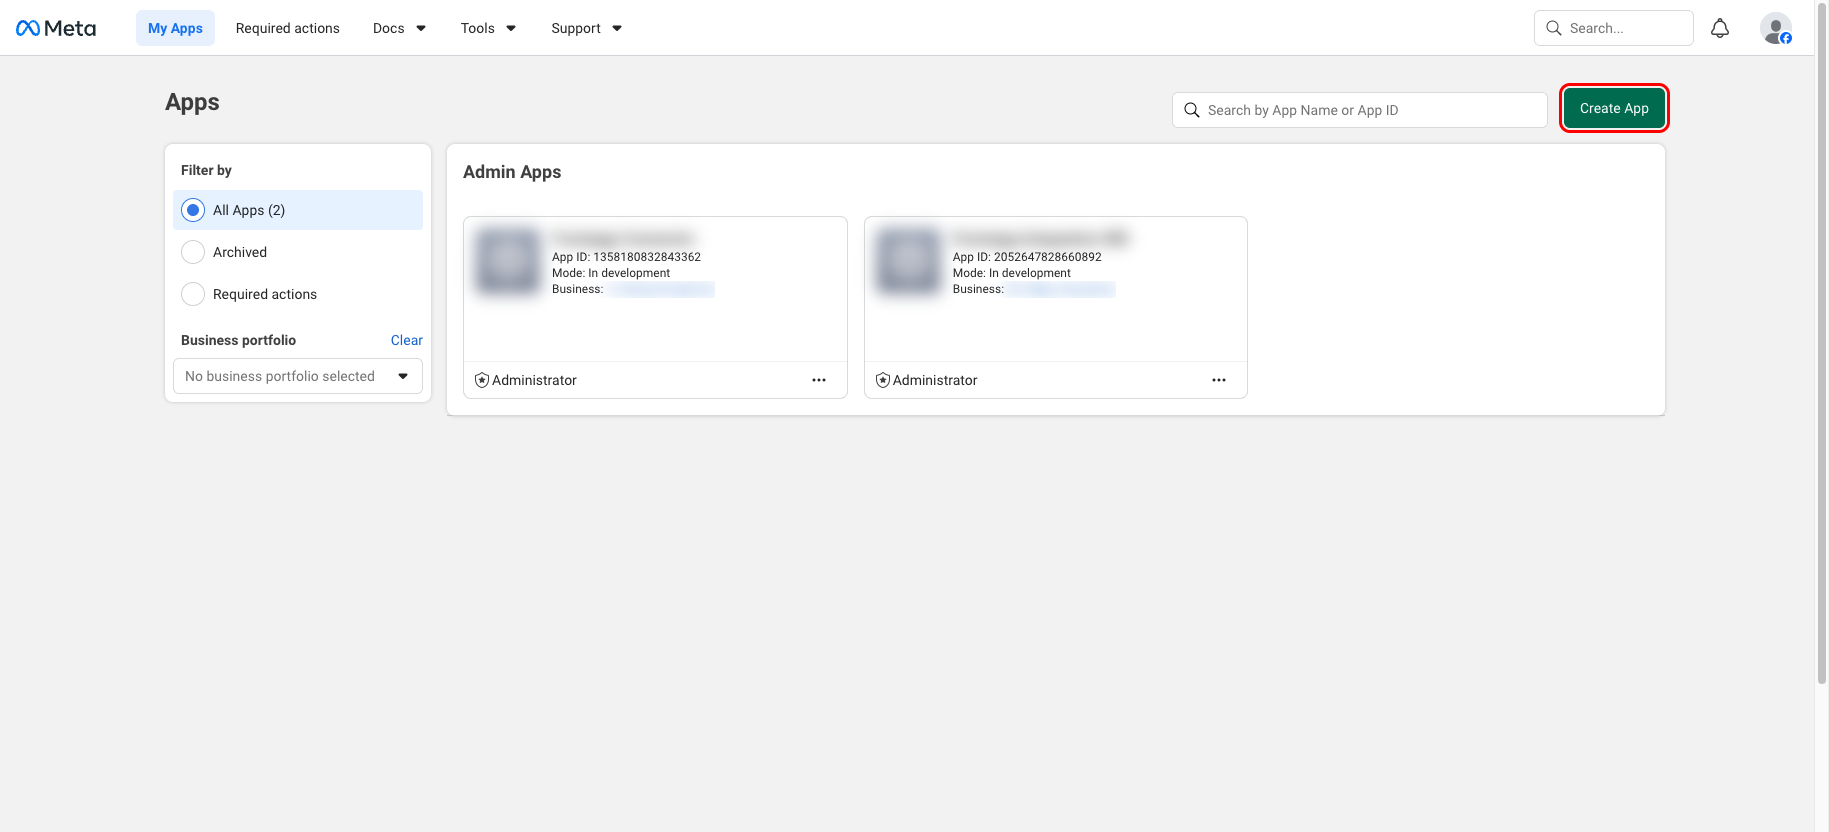Viewport: 1829px width, 832px height.
Task: Click the Administrator label on the first app card
Action: pos(534,380)
